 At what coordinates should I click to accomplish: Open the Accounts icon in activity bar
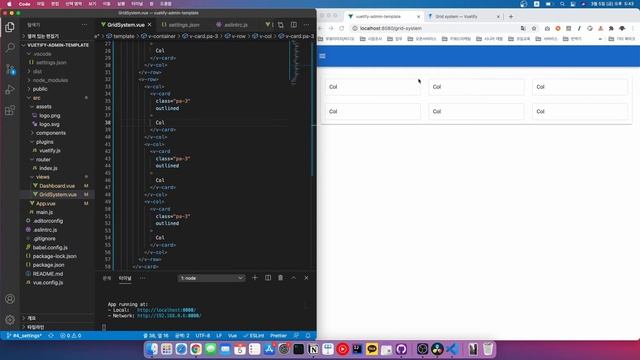tap(10, 299)
